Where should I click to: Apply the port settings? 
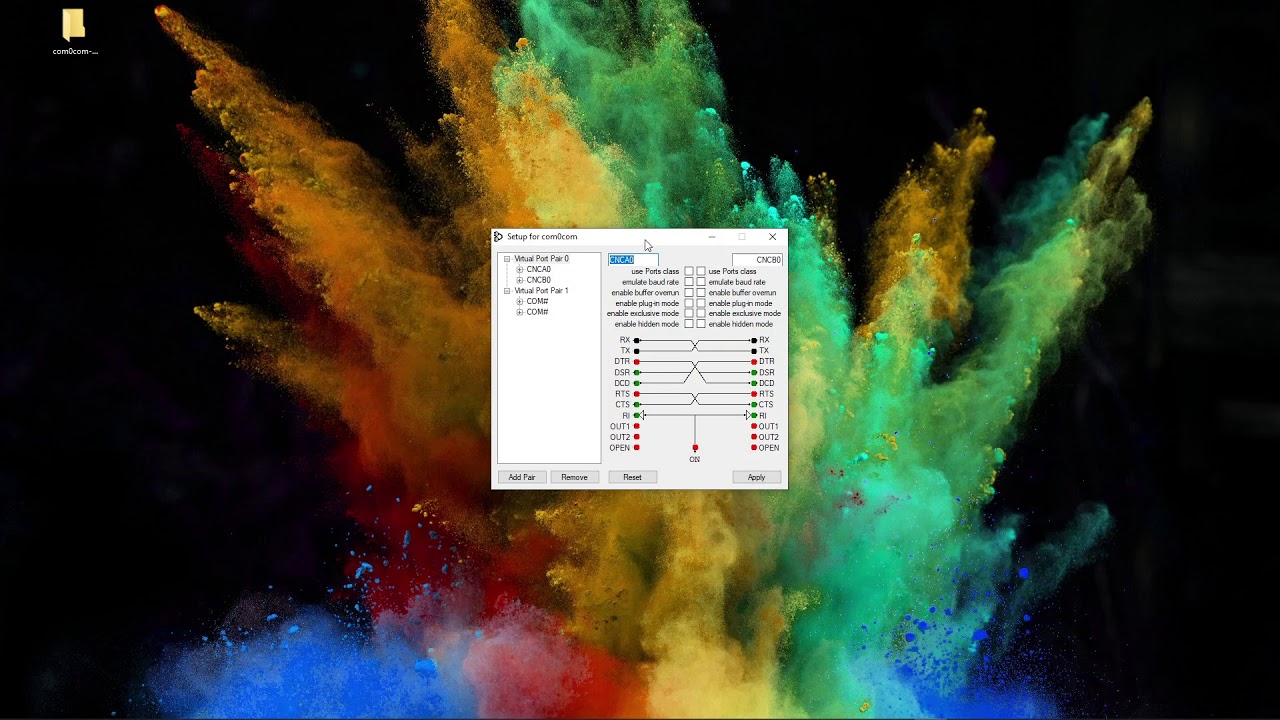pyautogui.click(x=756, y=477)
